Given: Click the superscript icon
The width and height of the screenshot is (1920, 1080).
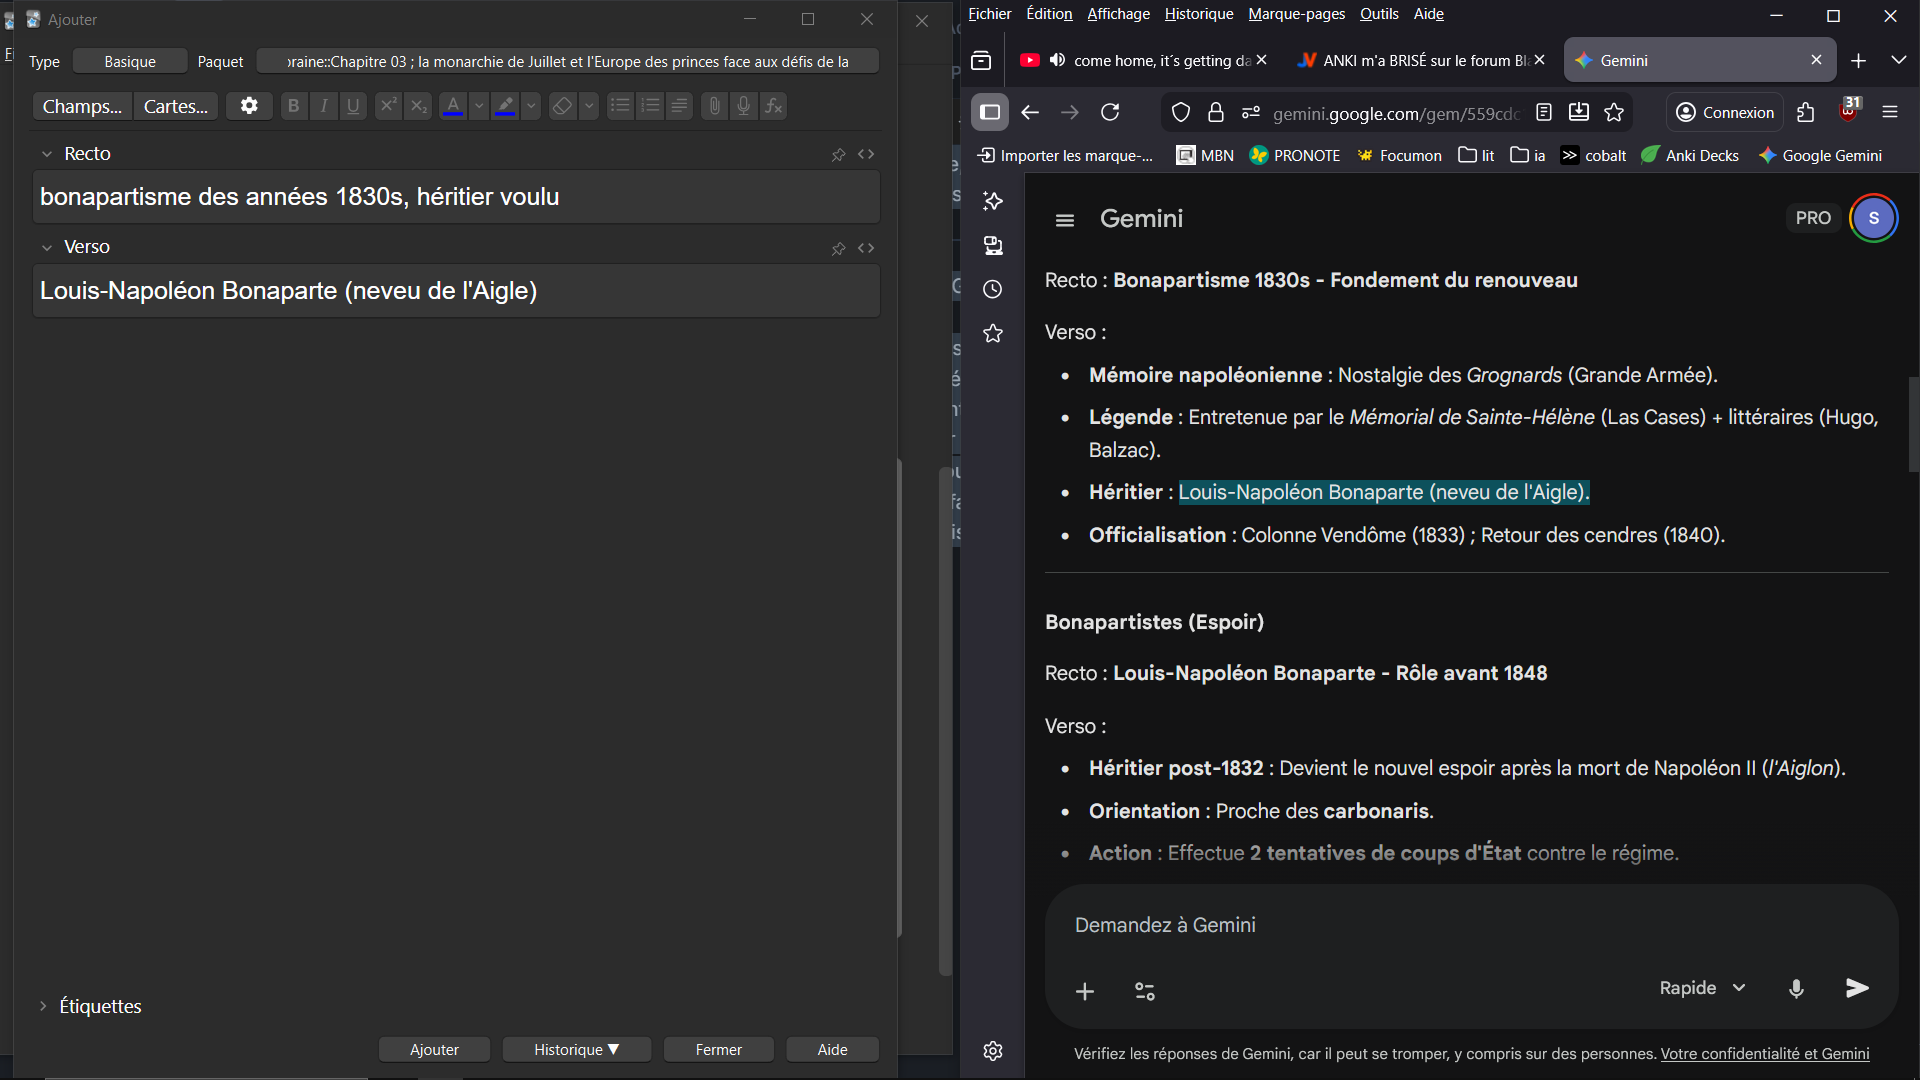Looking at the screenshot, I should click(388, 106).
